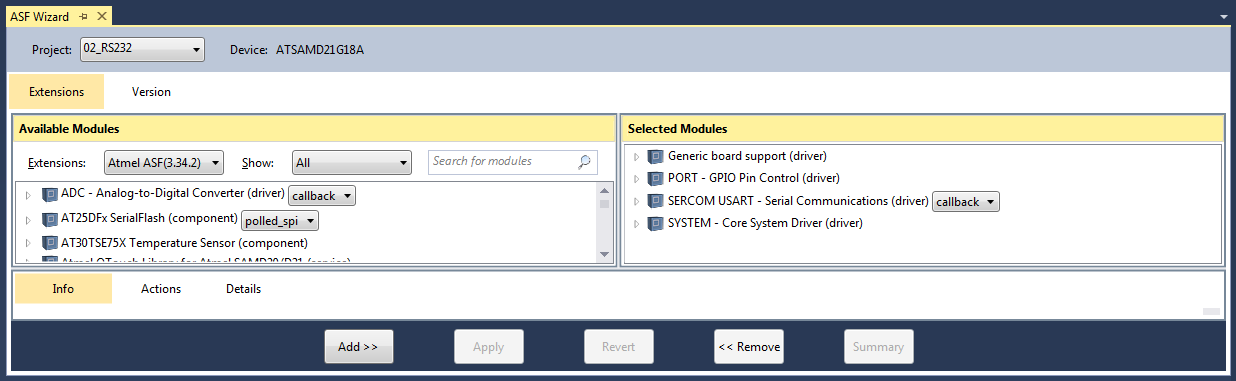
Task: Select the Actions tab
Action: pyautogui.click(x=161, y=288)
